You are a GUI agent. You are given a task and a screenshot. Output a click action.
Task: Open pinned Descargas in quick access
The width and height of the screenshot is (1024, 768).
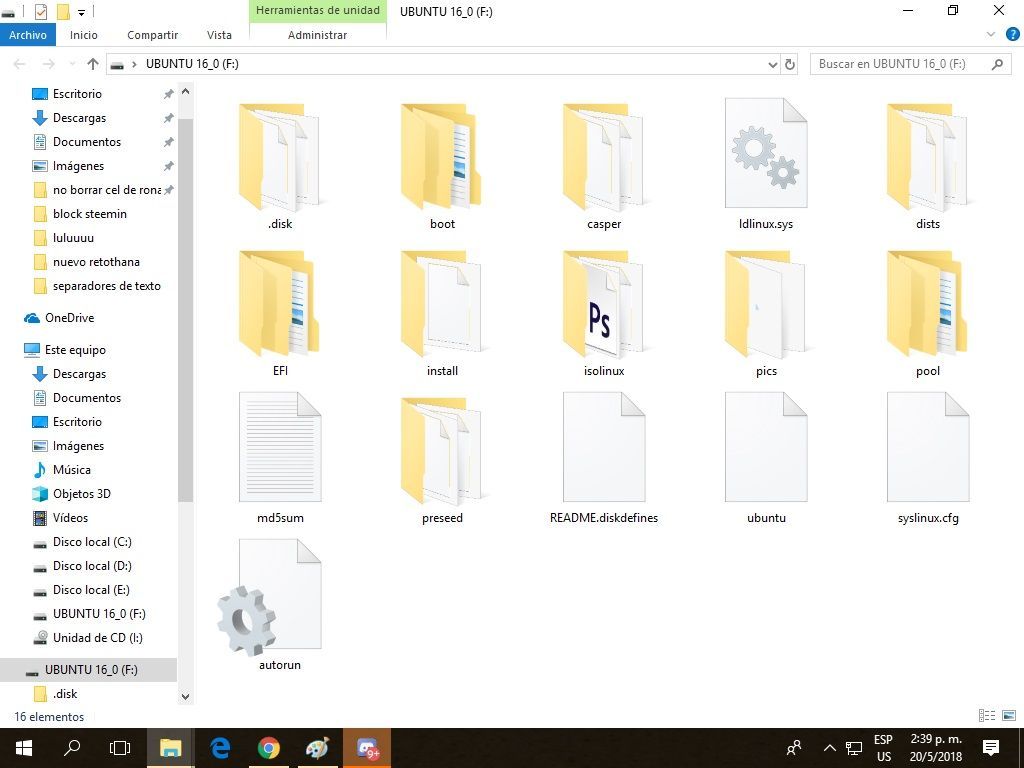[x=79, y=118]
